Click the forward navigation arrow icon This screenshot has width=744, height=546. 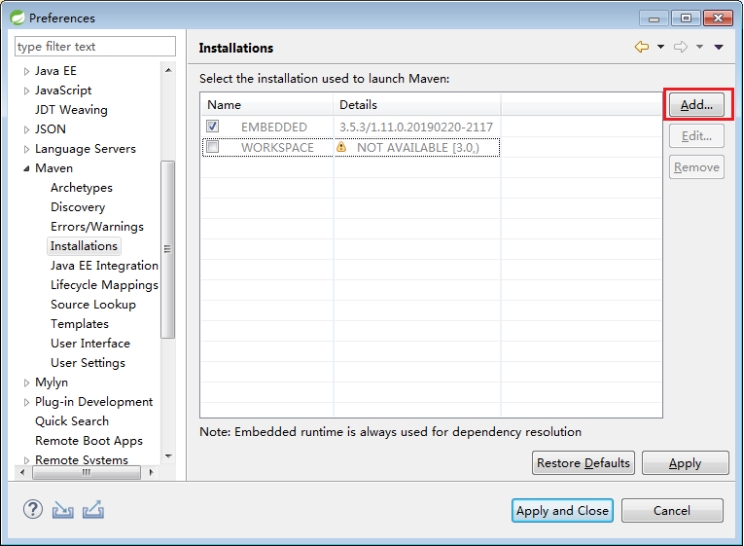point(680,46)
